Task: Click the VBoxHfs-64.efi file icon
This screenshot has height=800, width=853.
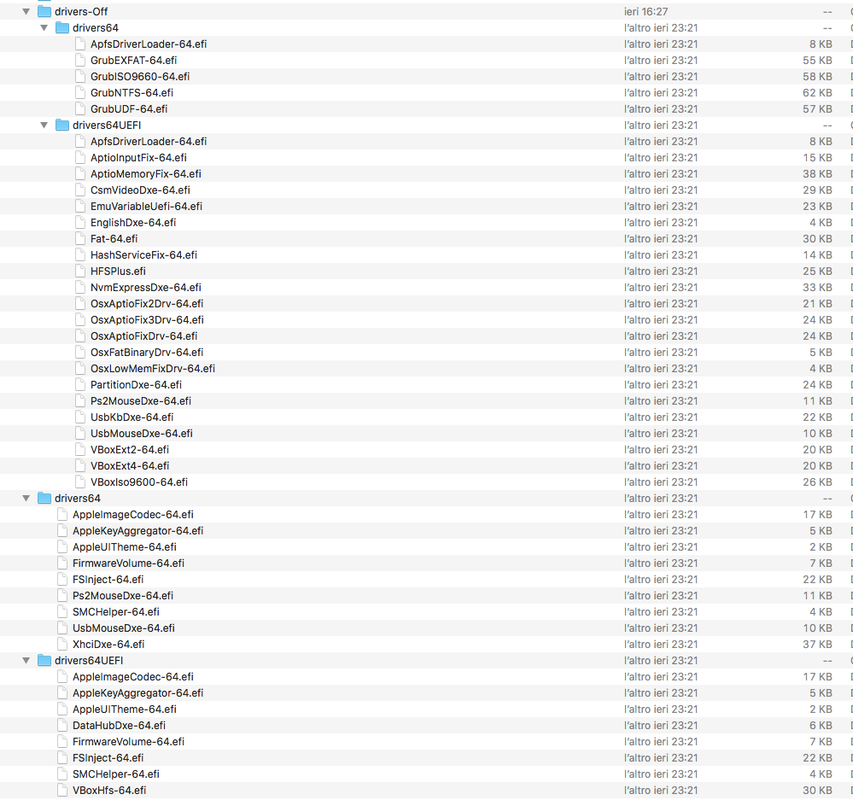Action: pyautogui.click(x=63, y=790)
